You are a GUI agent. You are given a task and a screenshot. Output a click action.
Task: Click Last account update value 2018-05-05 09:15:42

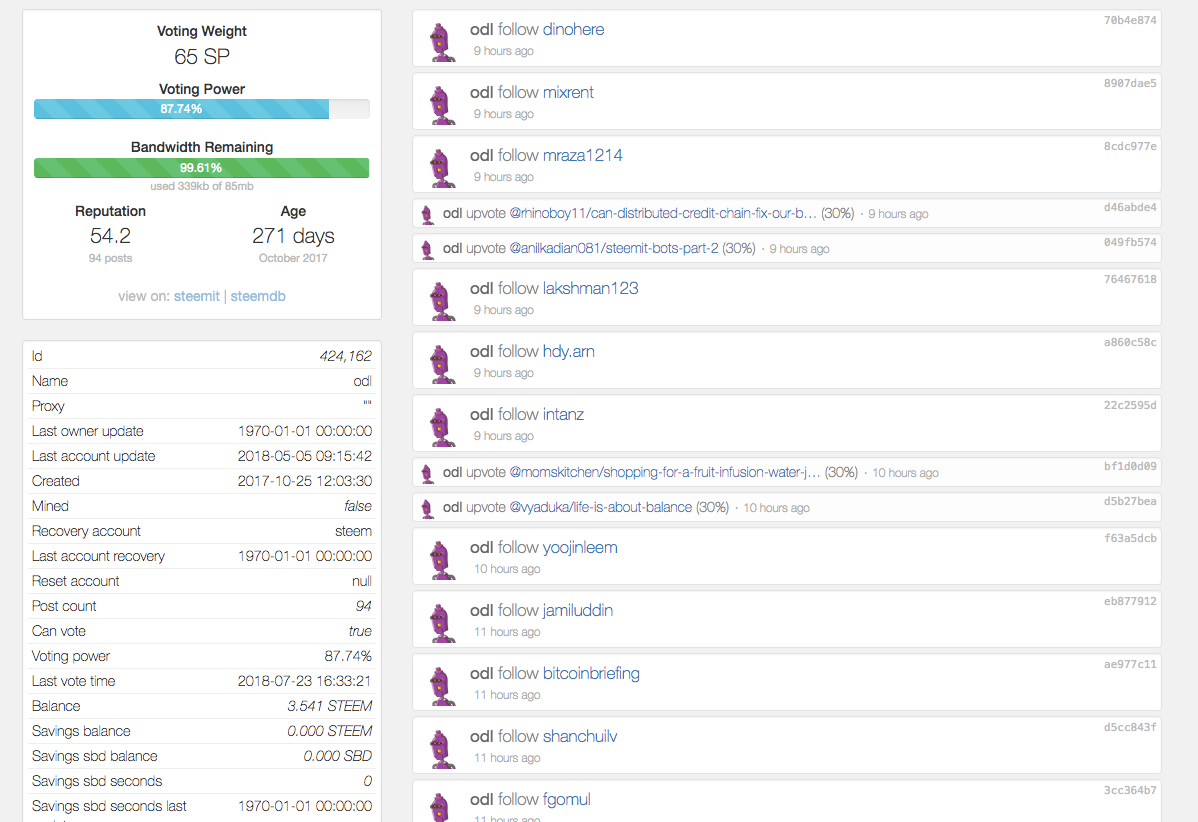(x=305, y=456)
